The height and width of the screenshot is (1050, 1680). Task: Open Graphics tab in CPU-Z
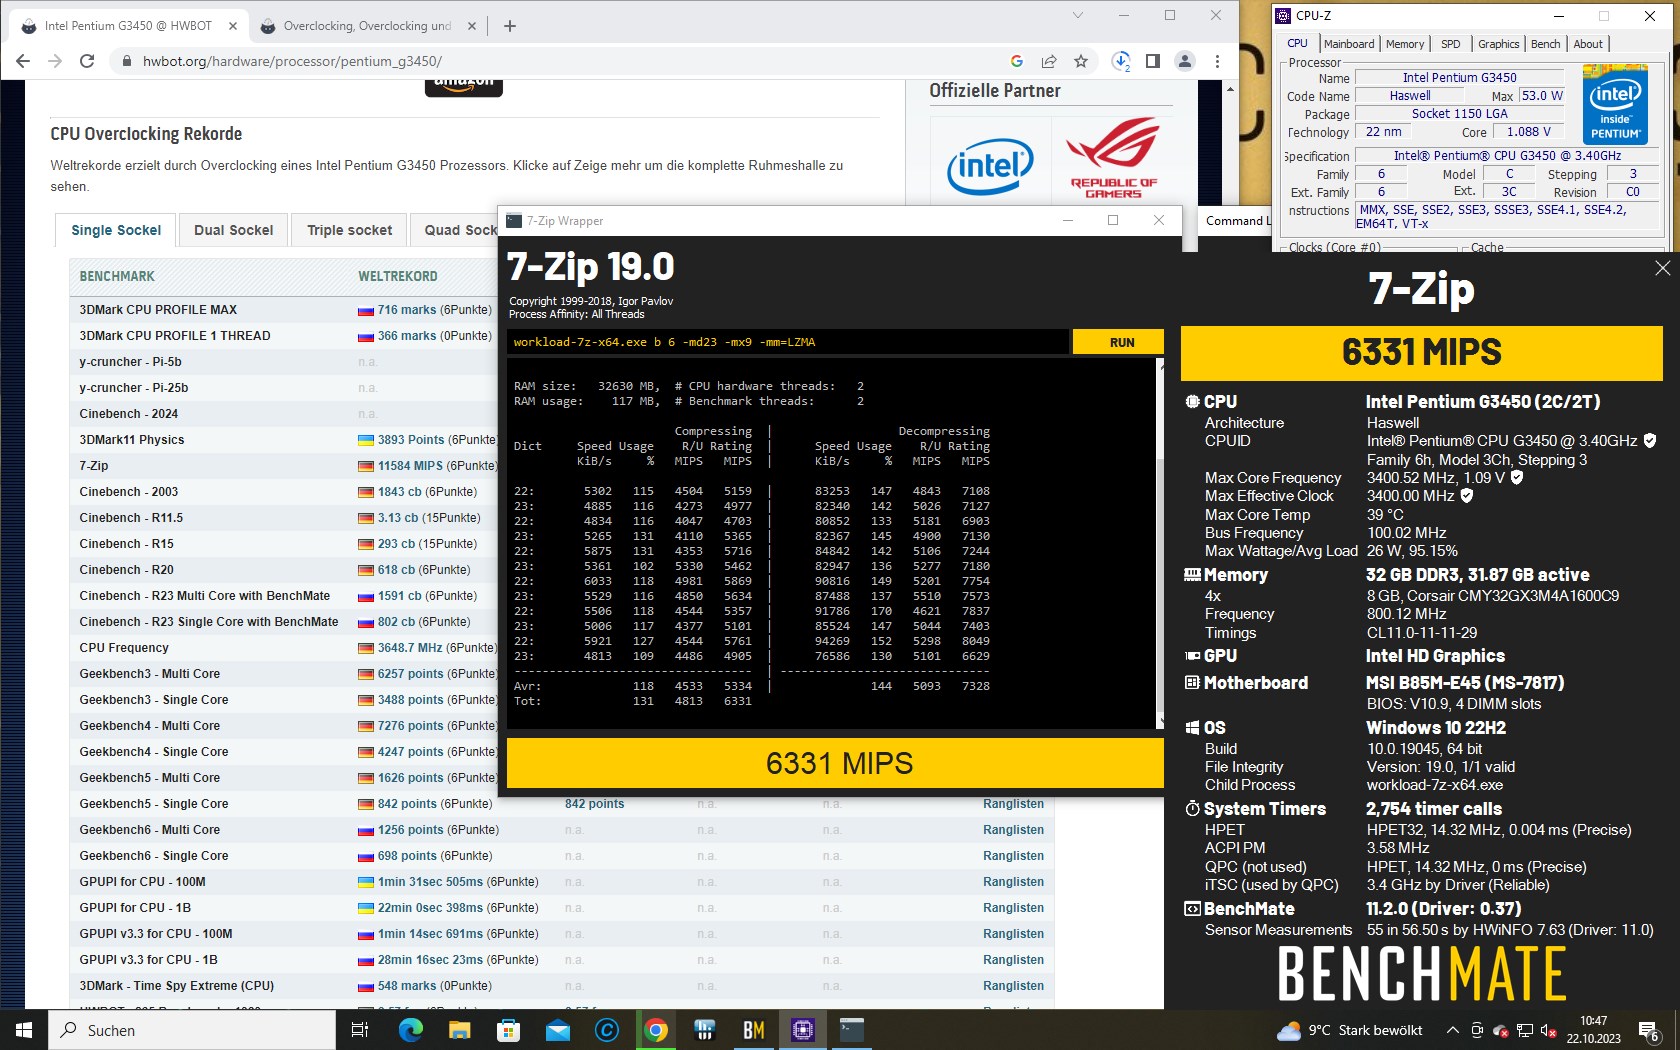pyautogui.click(x=1498, y=44)
